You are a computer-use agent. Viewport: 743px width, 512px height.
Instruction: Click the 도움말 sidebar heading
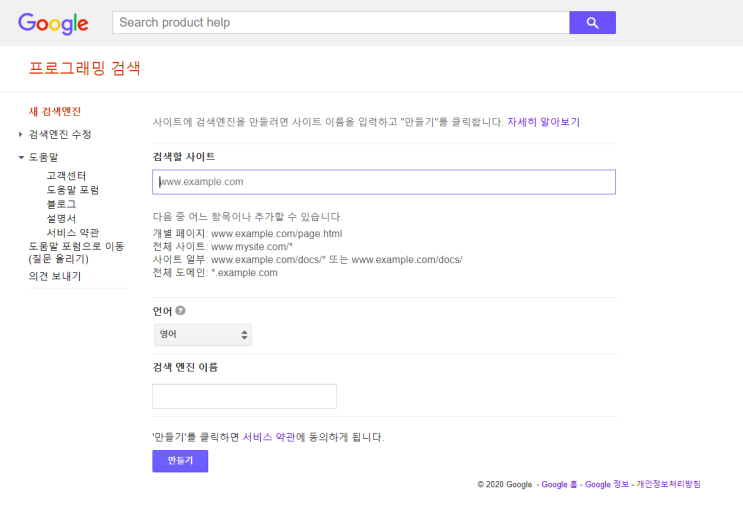(43, 157)
